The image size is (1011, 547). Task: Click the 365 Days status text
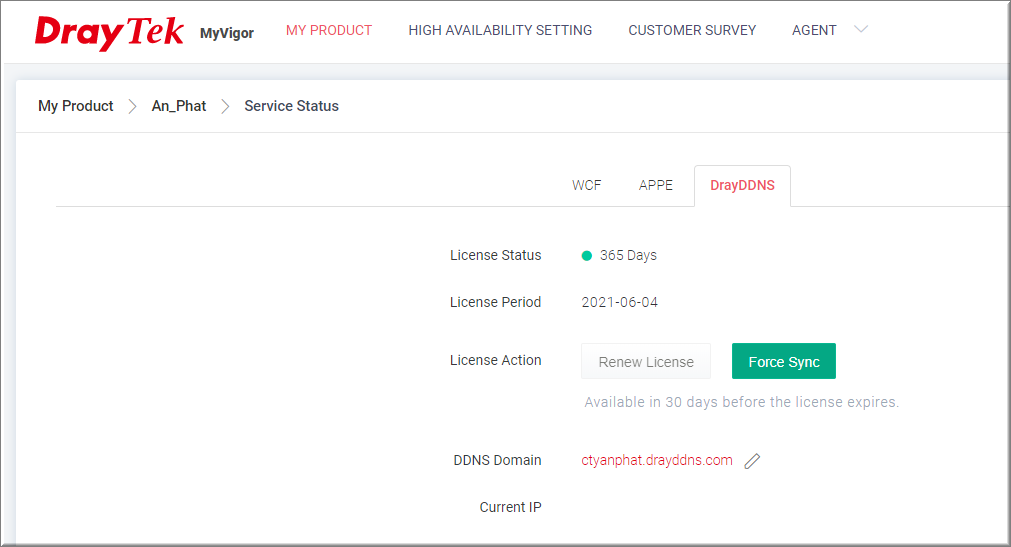click(x=628, y=256)
